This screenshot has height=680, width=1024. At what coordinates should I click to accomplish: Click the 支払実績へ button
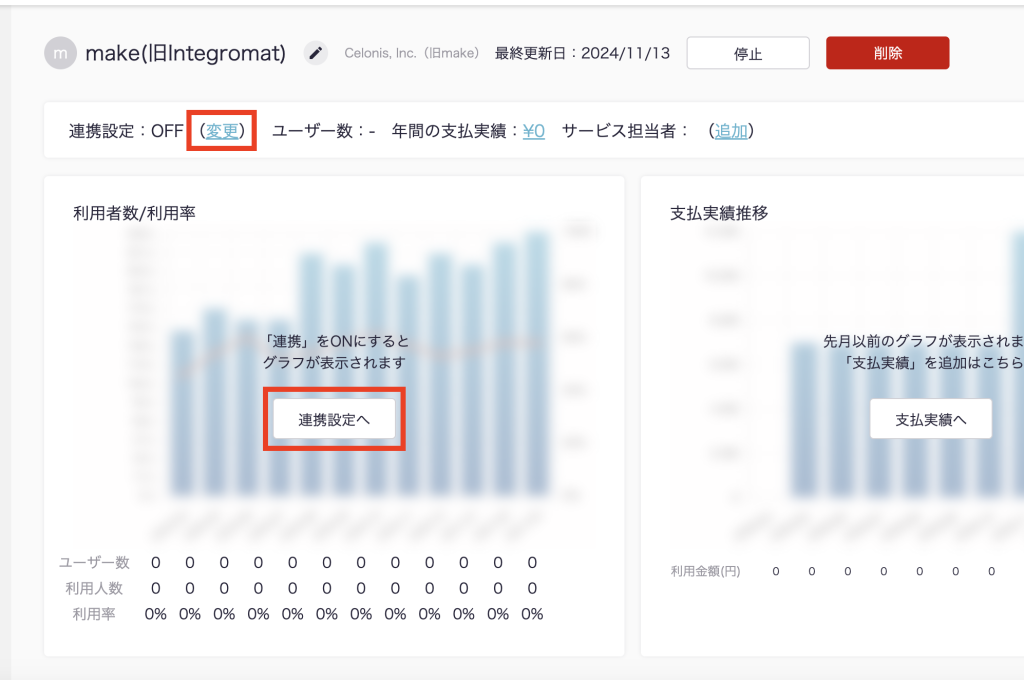[x=930, y=419]
